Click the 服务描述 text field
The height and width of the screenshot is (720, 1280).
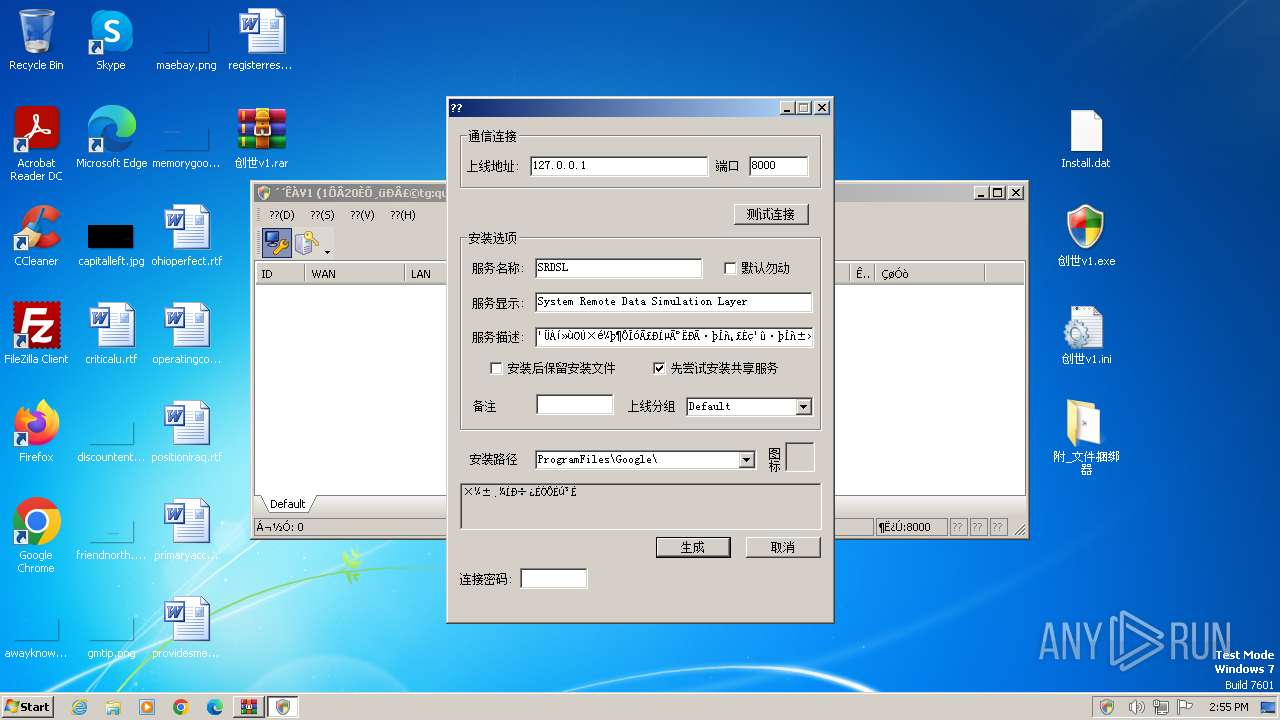tap(674, 337)
